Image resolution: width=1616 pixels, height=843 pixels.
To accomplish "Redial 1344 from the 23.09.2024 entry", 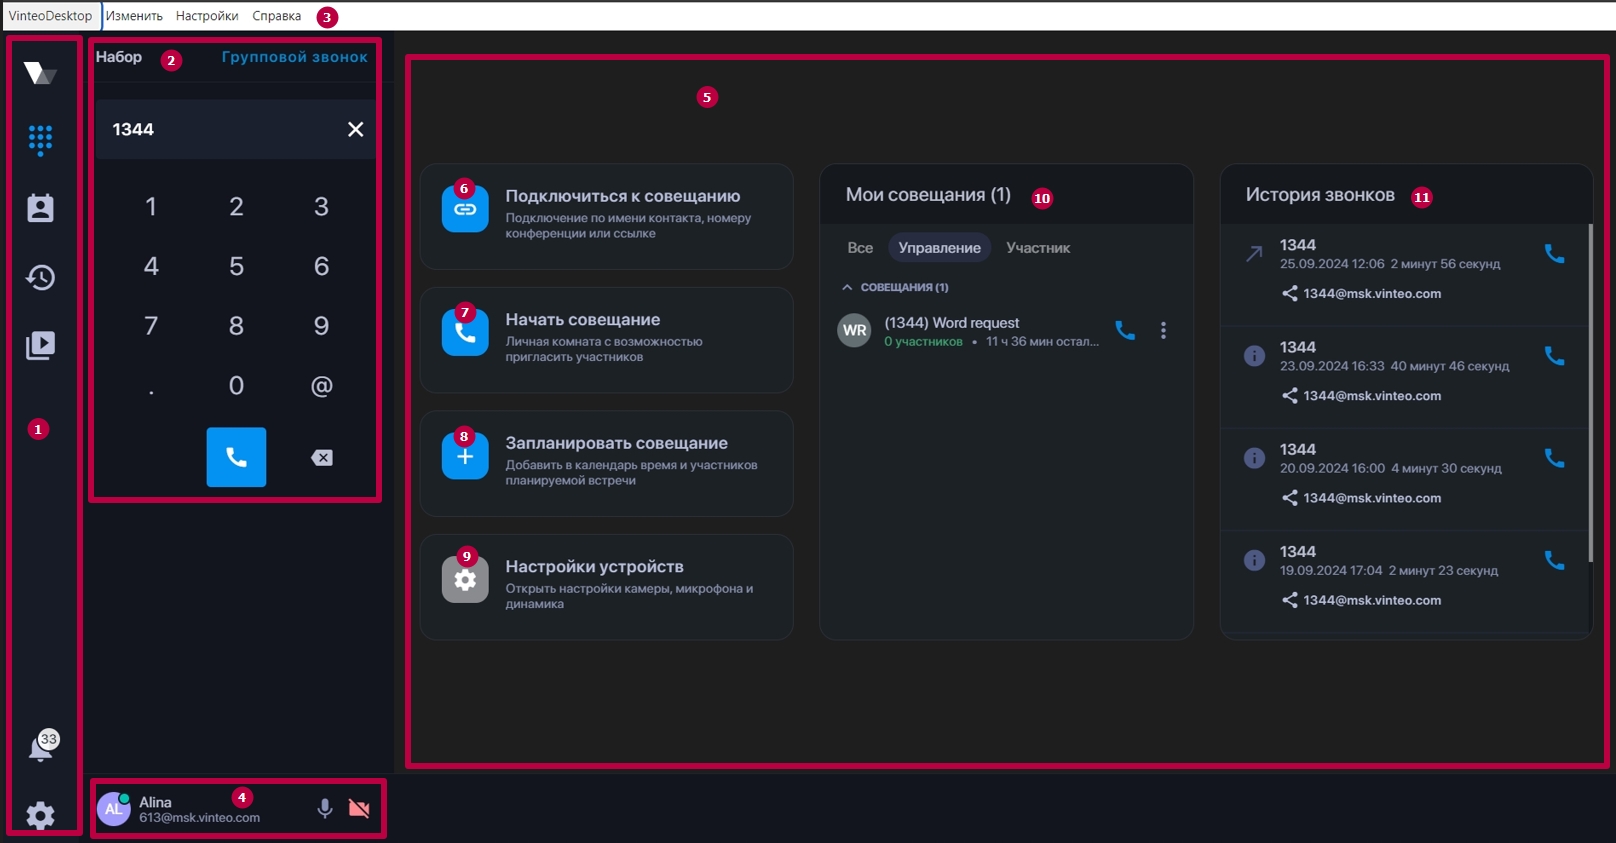I will pyautogui.click(x=1554, y=356).
